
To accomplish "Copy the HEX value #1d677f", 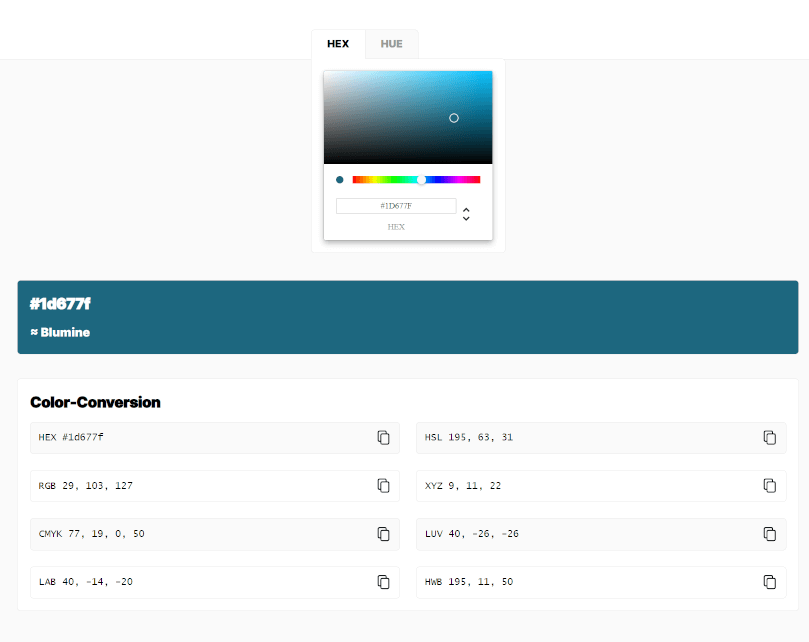I will (x=383, y=437).
